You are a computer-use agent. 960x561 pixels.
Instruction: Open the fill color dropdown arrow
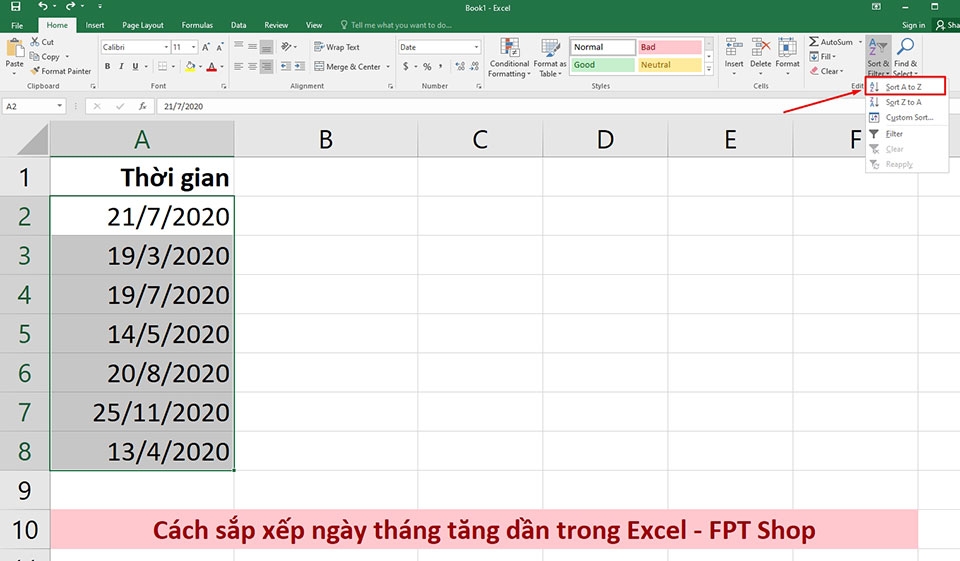tap(200, 67)
